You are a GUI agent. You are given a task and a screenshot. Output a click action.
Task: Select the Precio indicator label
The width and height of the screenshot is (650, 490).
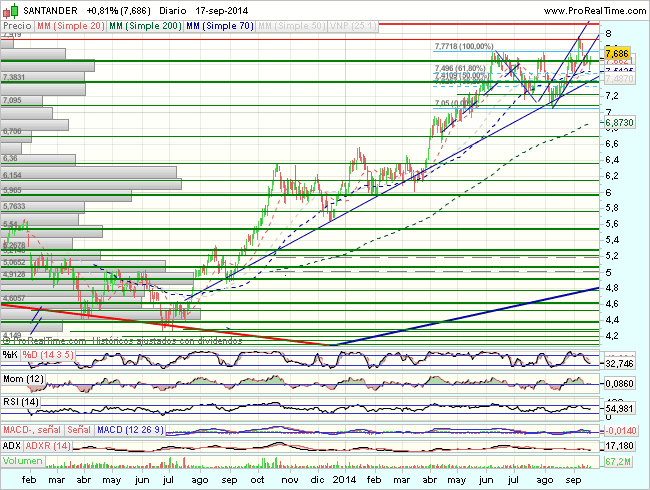[x=17, y=26]
